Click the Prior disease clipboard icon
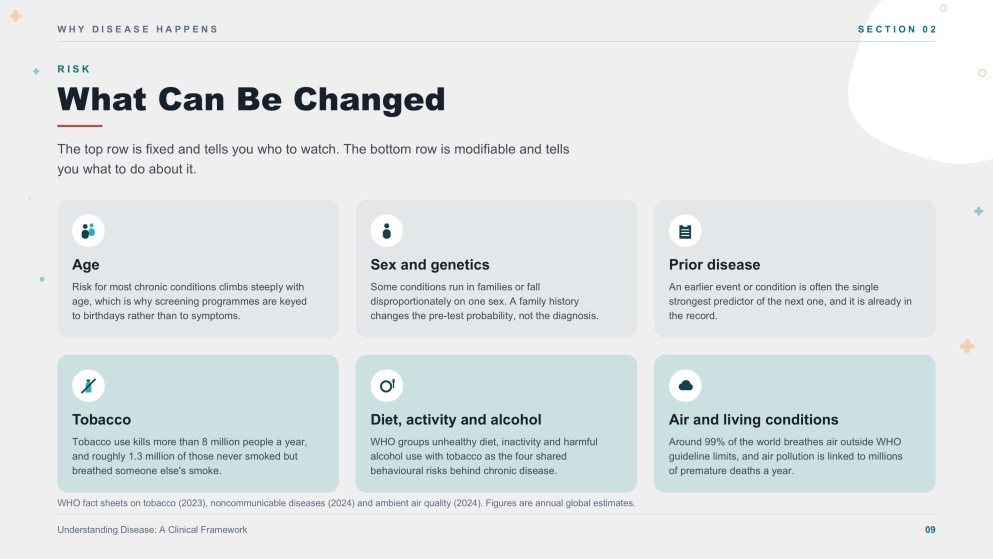Screen dimensions: 993x559 pyautogui.click(x=685, y=231)
